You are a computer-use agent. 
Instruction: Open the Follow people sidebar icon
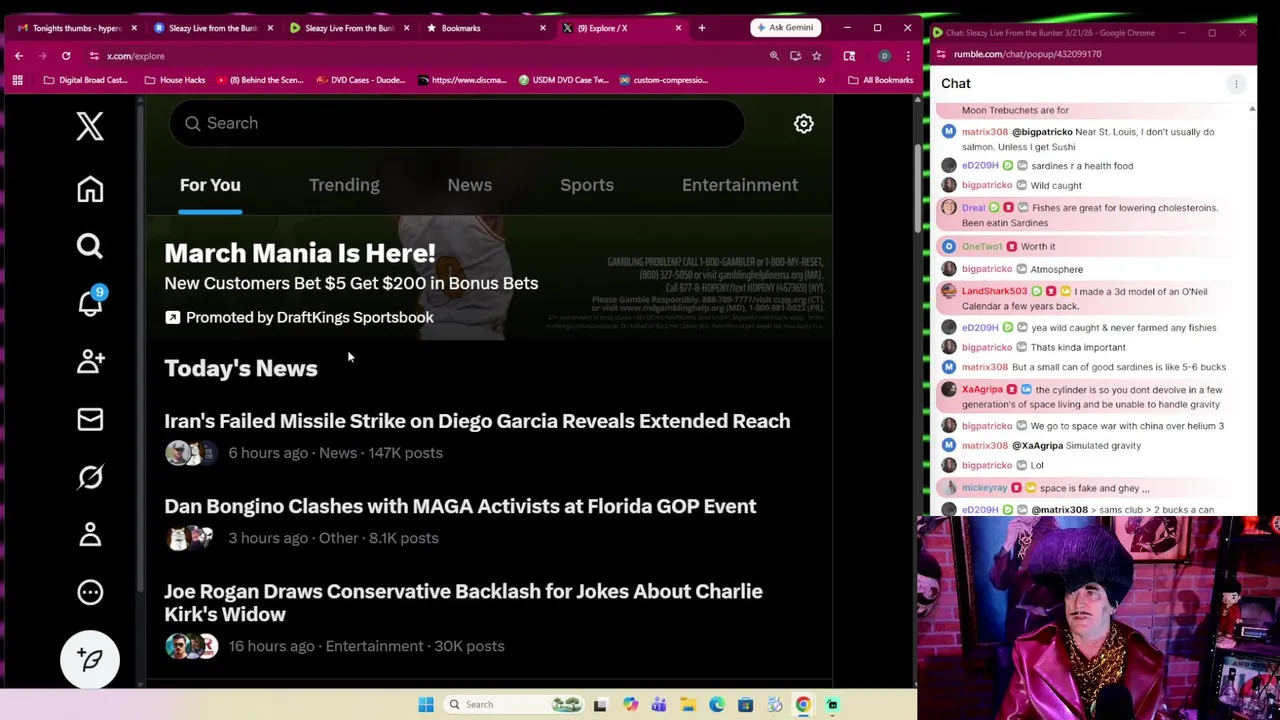(x=90, y=361)
